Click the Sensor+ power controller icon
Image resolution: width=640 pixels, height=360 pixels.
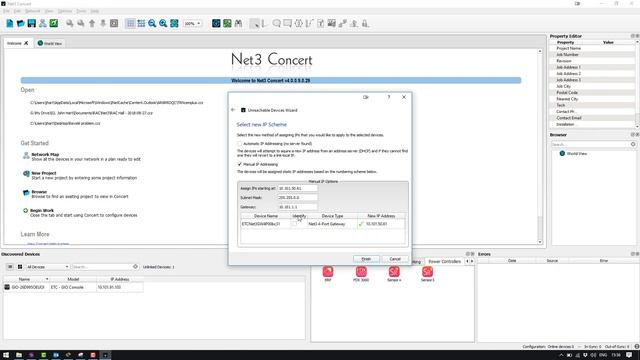(x=394, y=272)
